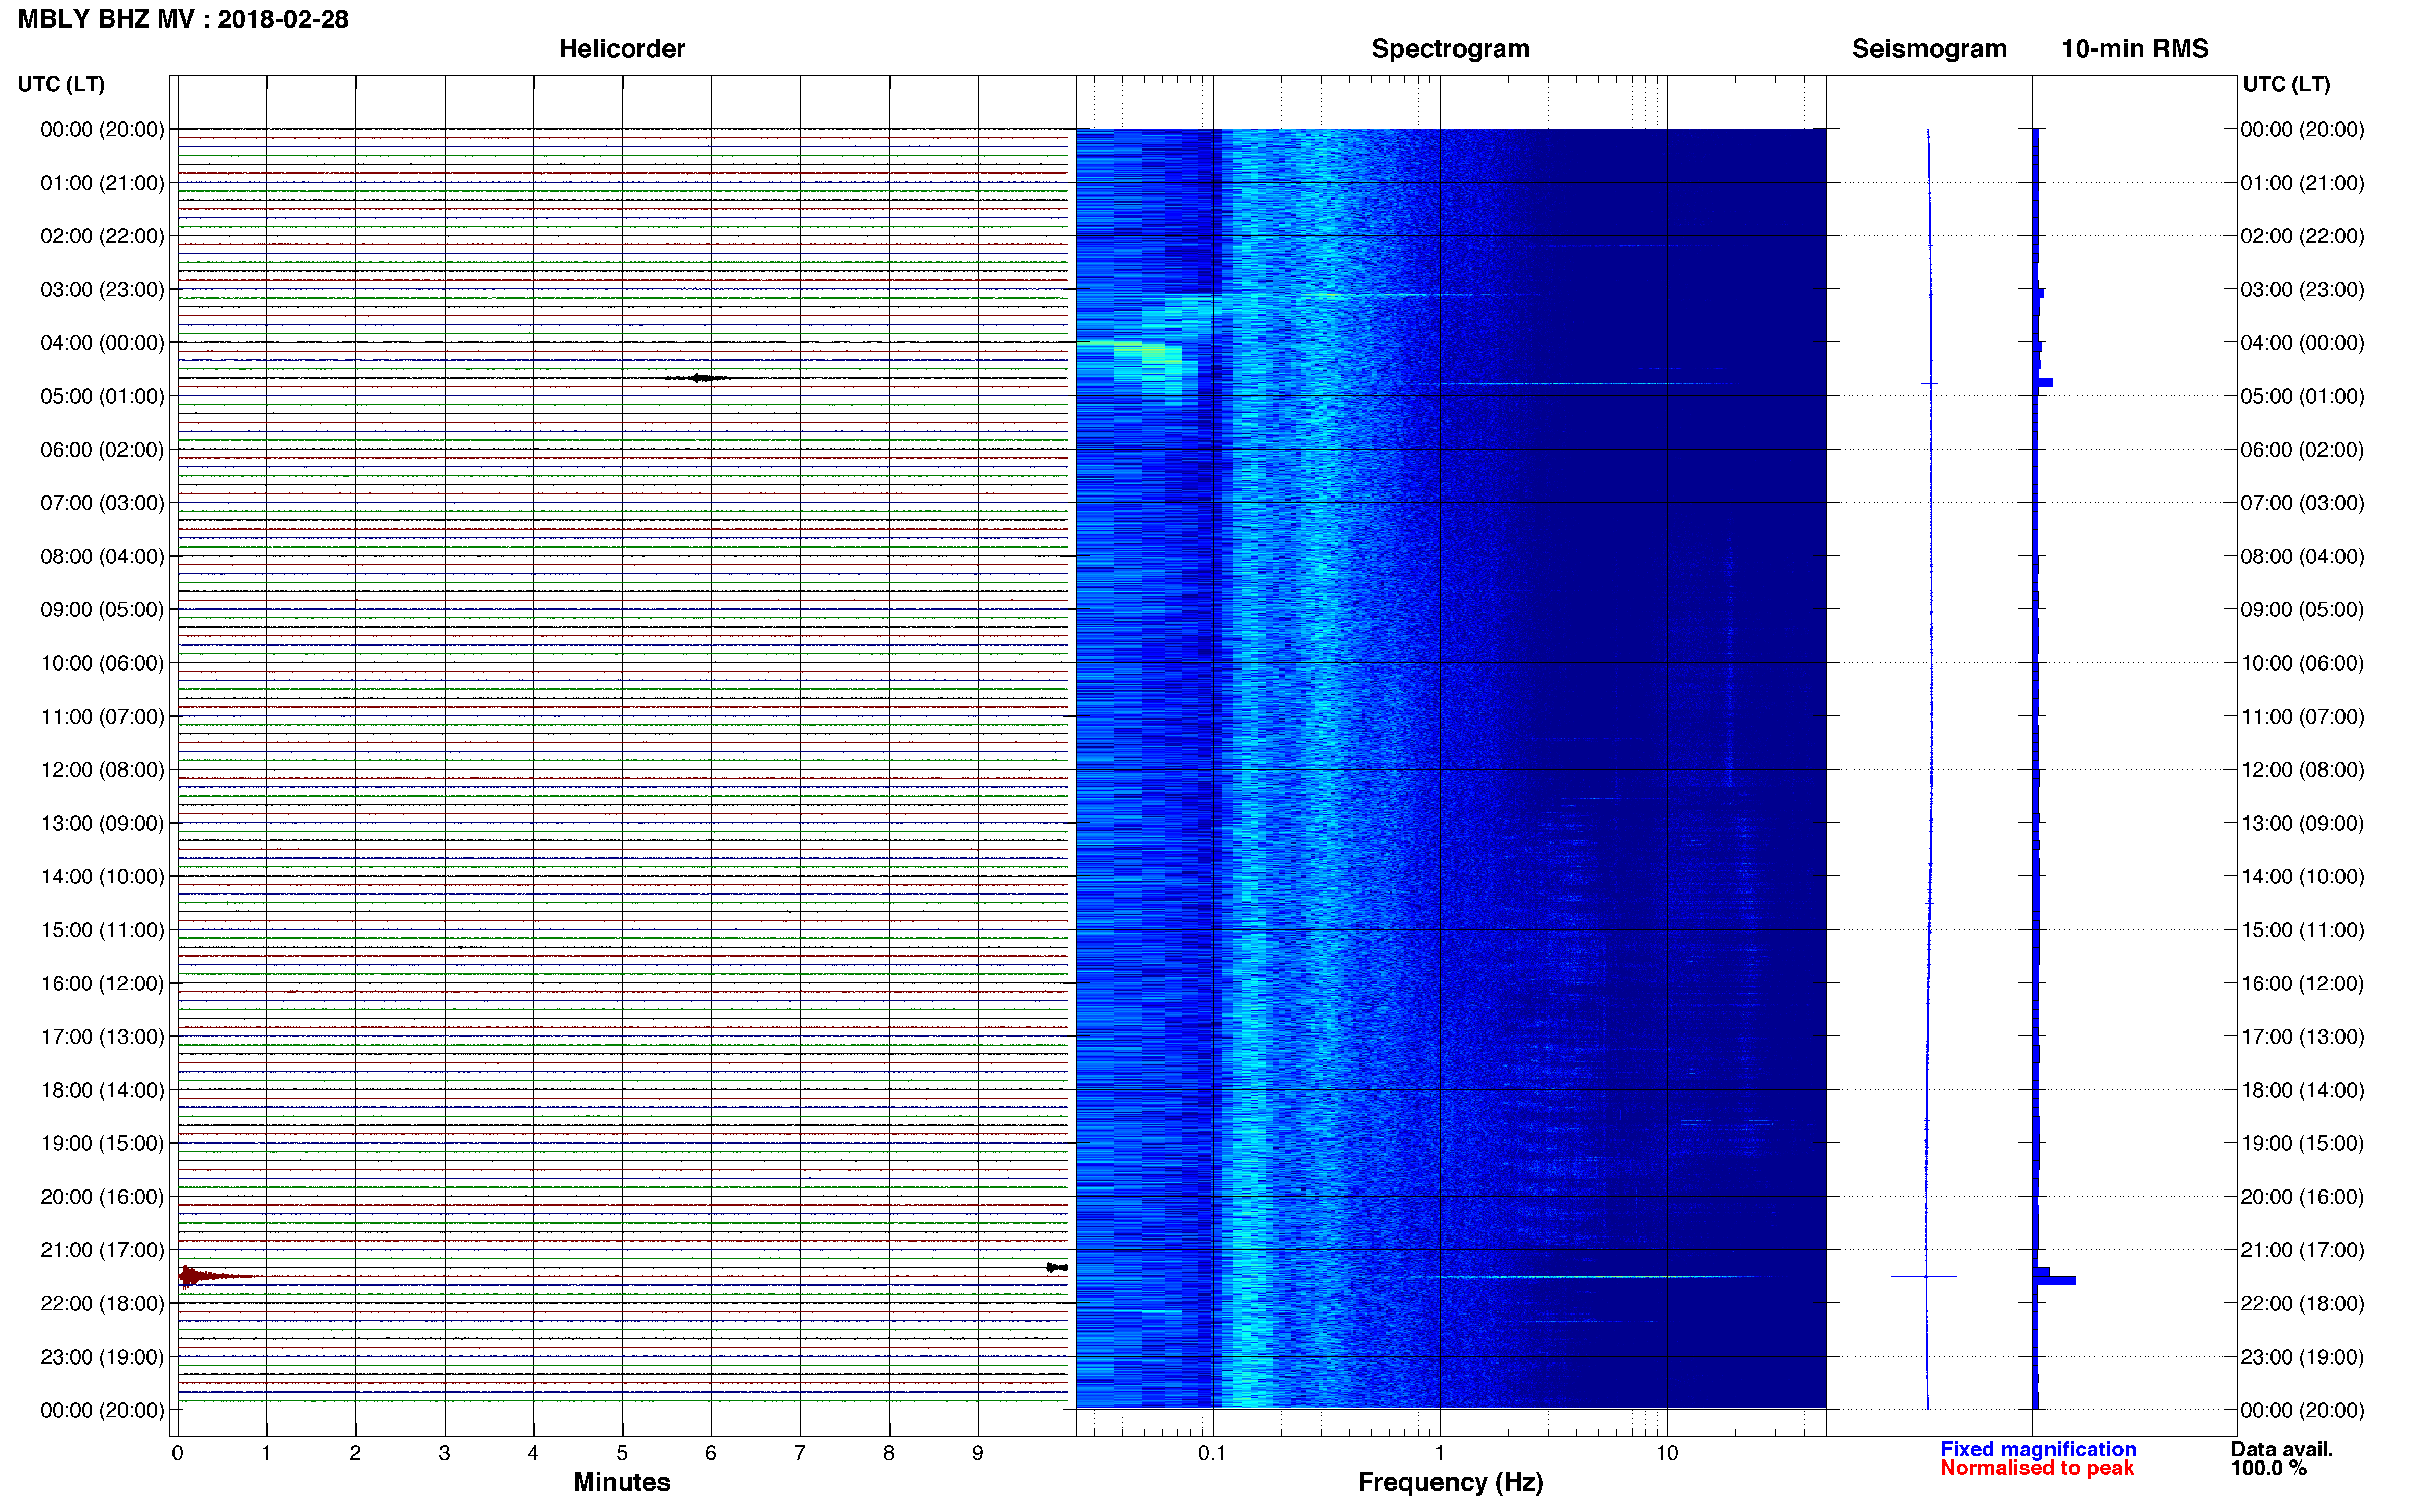The width and height of the screenshot is (2419, 1512).
Task: Click the right "UTC (LT)" axis label
Action: tap(2286, 84)
